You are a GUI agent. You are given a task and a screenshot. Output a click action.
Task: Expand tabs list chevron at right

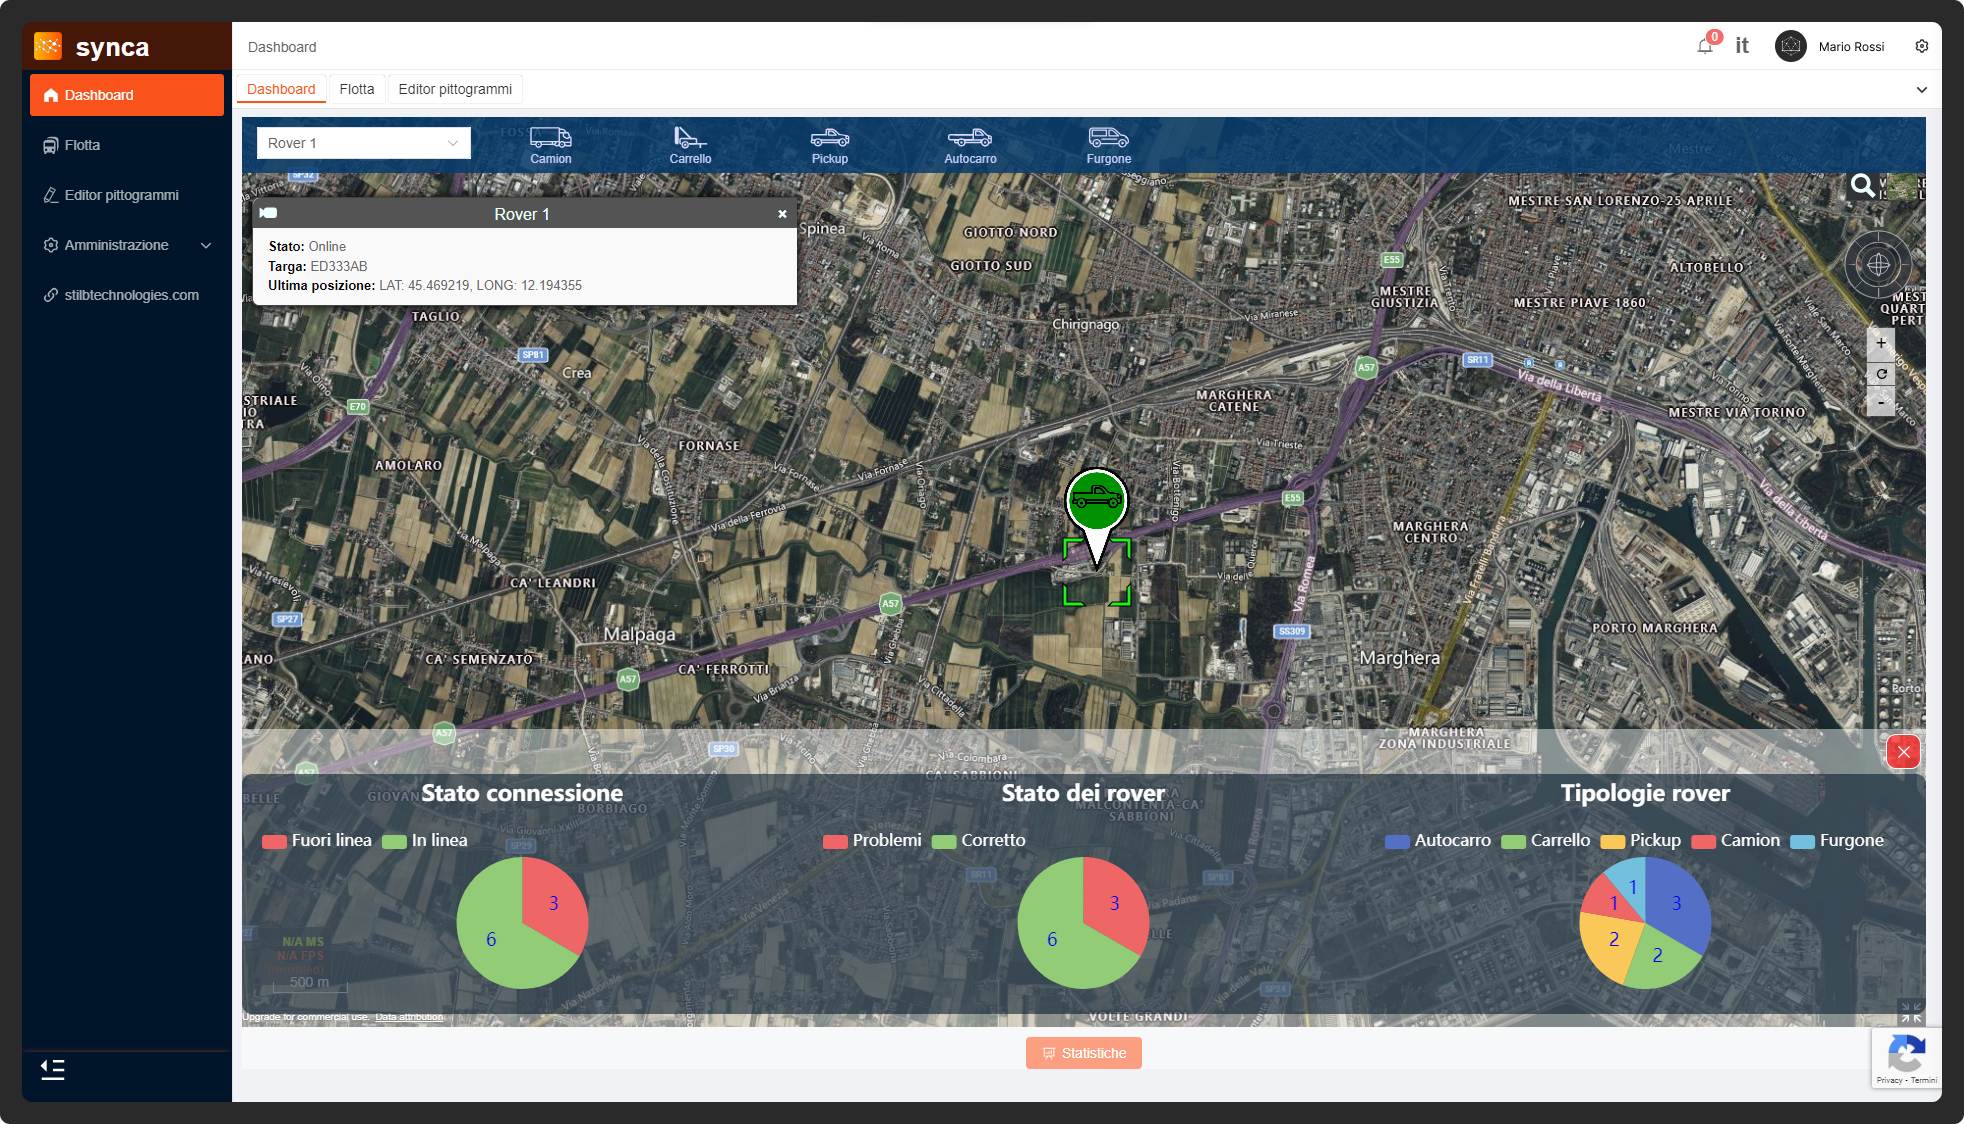(1921, 90)
